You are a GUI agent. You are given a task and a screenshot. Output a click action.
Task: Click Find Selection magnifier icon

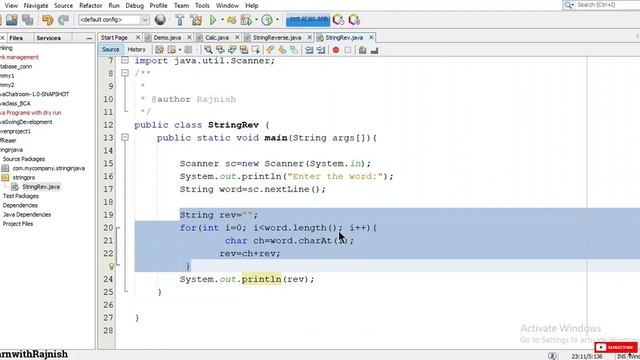coord(208,50)
